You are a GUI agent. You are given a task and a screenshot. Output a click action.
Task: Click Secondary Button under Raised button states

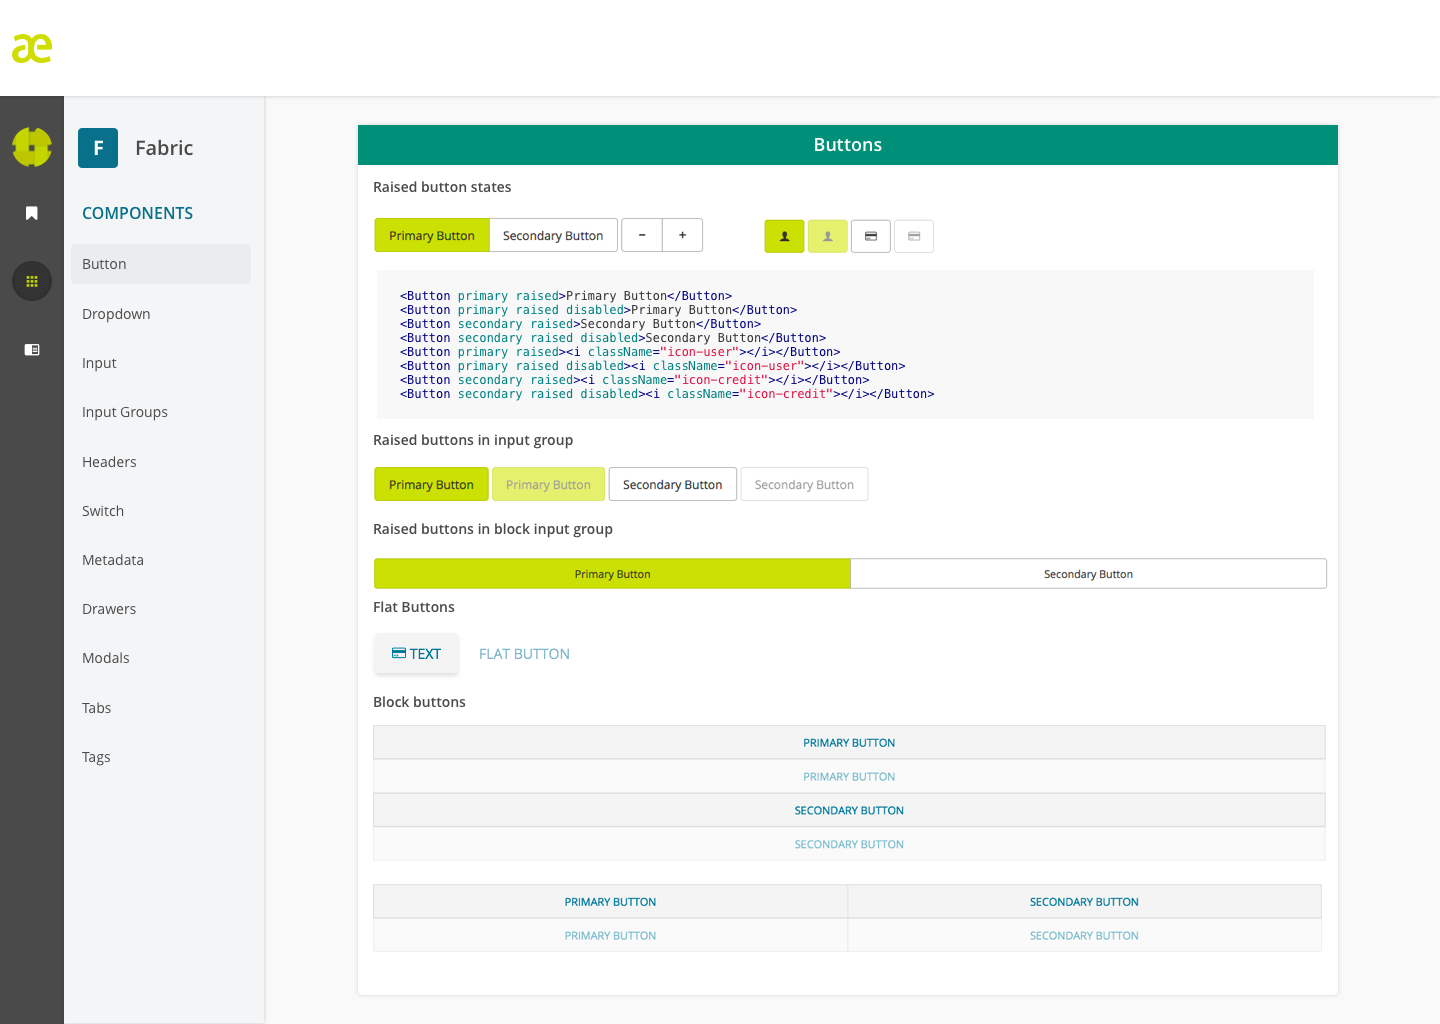click(x=553, y=235)
